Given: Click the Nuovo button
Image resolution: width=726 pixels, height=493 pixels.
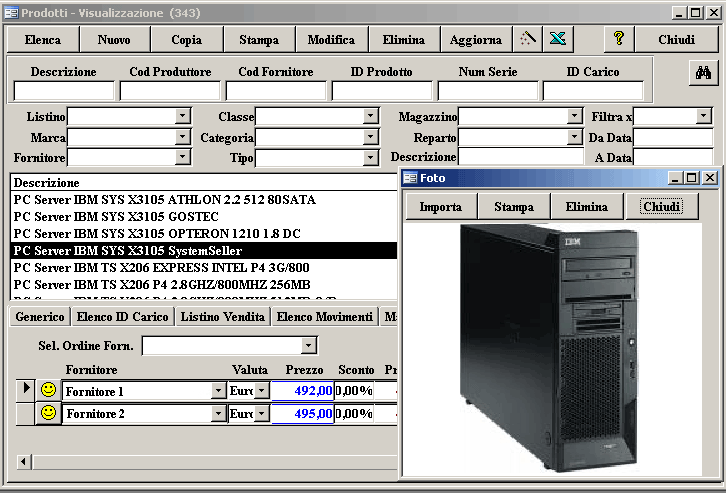Looking at the screenshot, I should (x=114, y=39).
